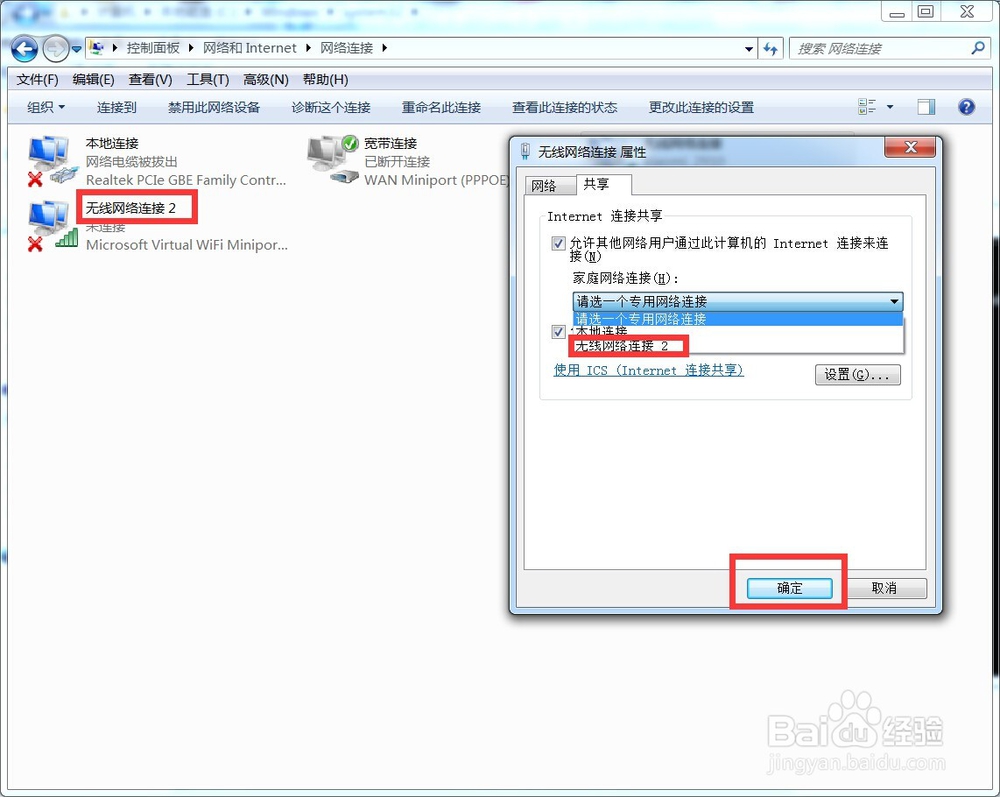Screen dimensions: 1000x797
Task: Toggle the second checkbox behind dropdown list
Action: tap(558, 332)
